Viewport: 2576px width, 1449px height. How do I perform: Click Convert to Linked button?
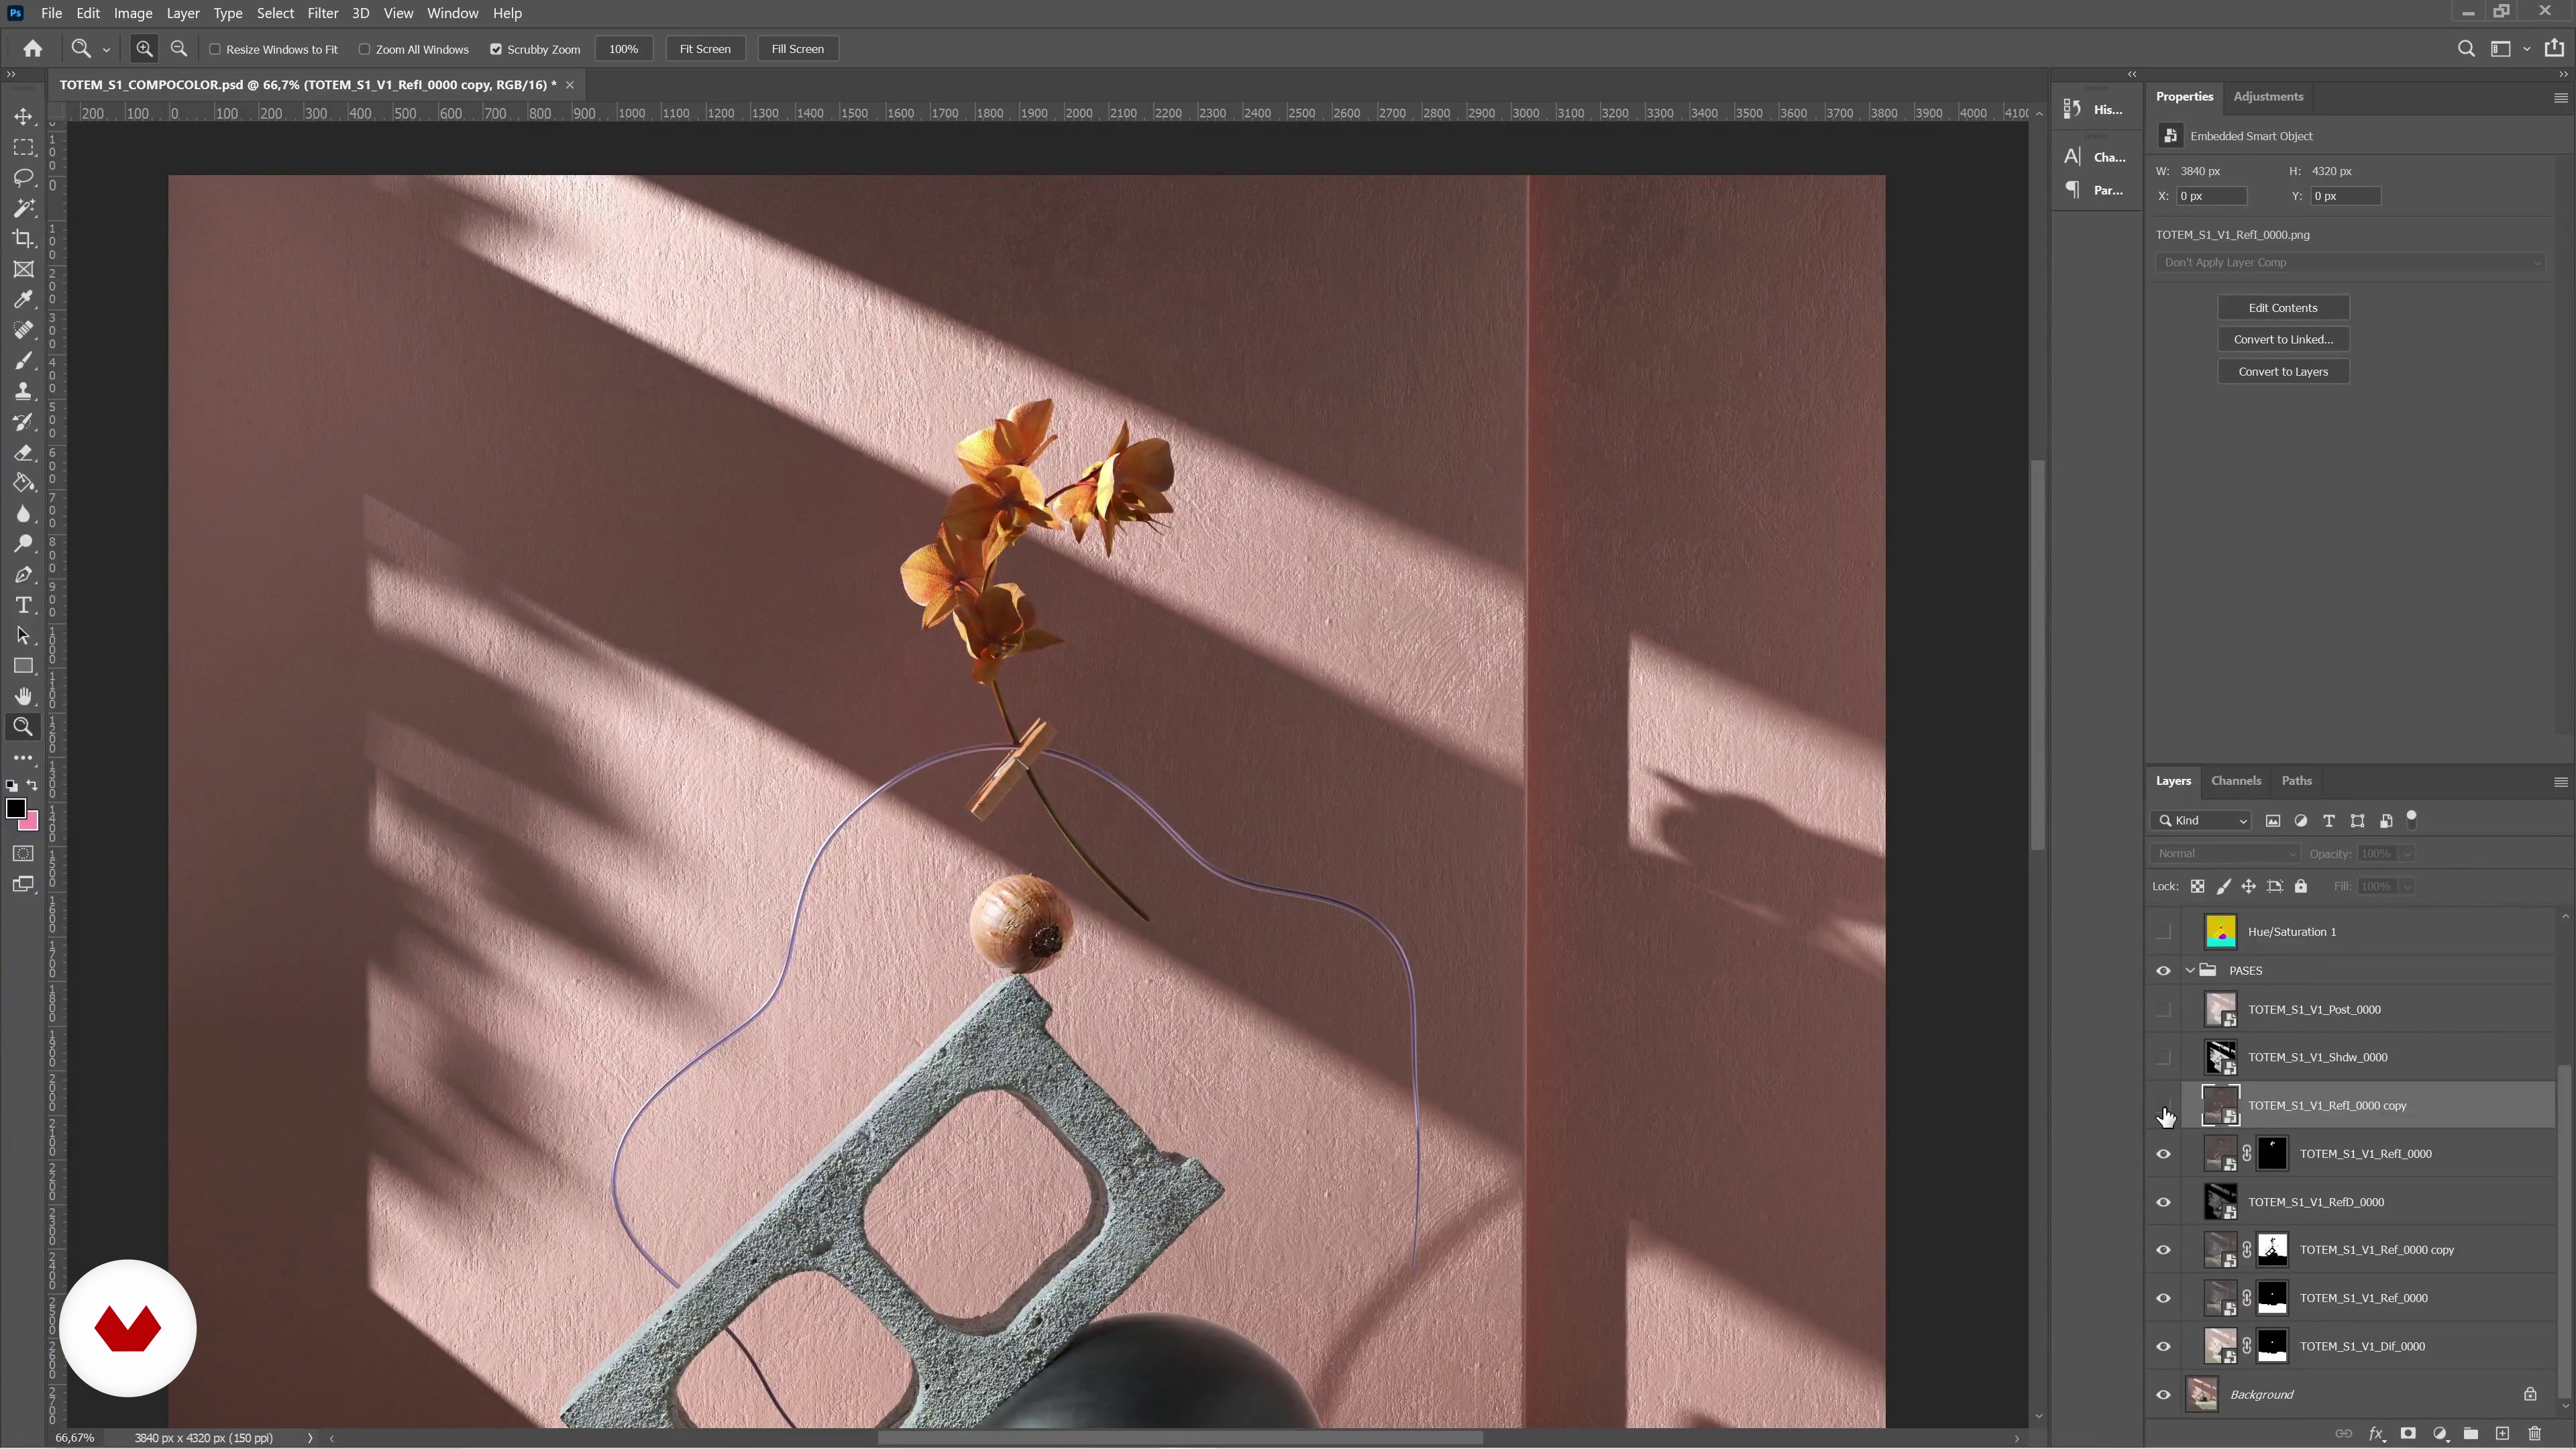coord(2283,340)
